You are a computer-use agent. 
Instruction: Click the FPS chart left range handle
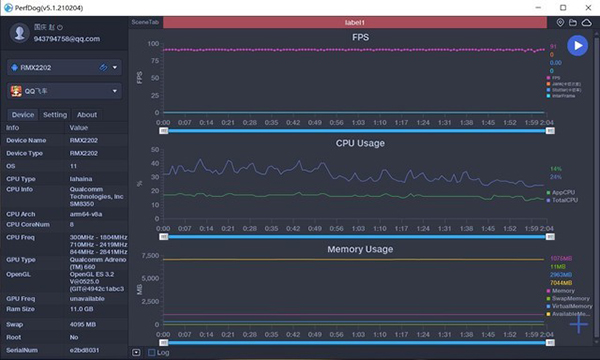(x=163, y=131)
